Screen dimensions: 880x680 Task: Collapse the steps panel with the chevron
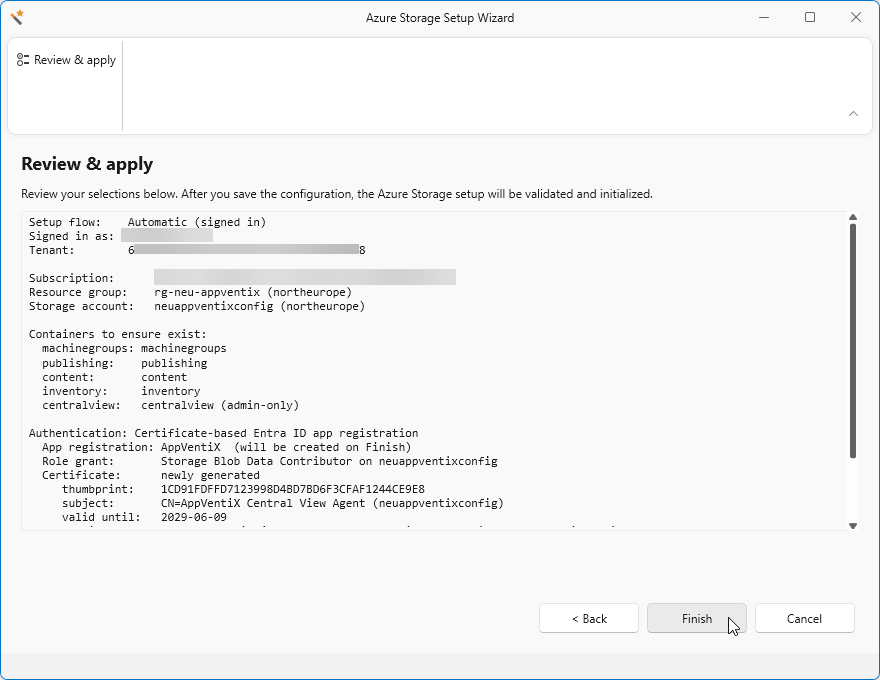(853, 113)
